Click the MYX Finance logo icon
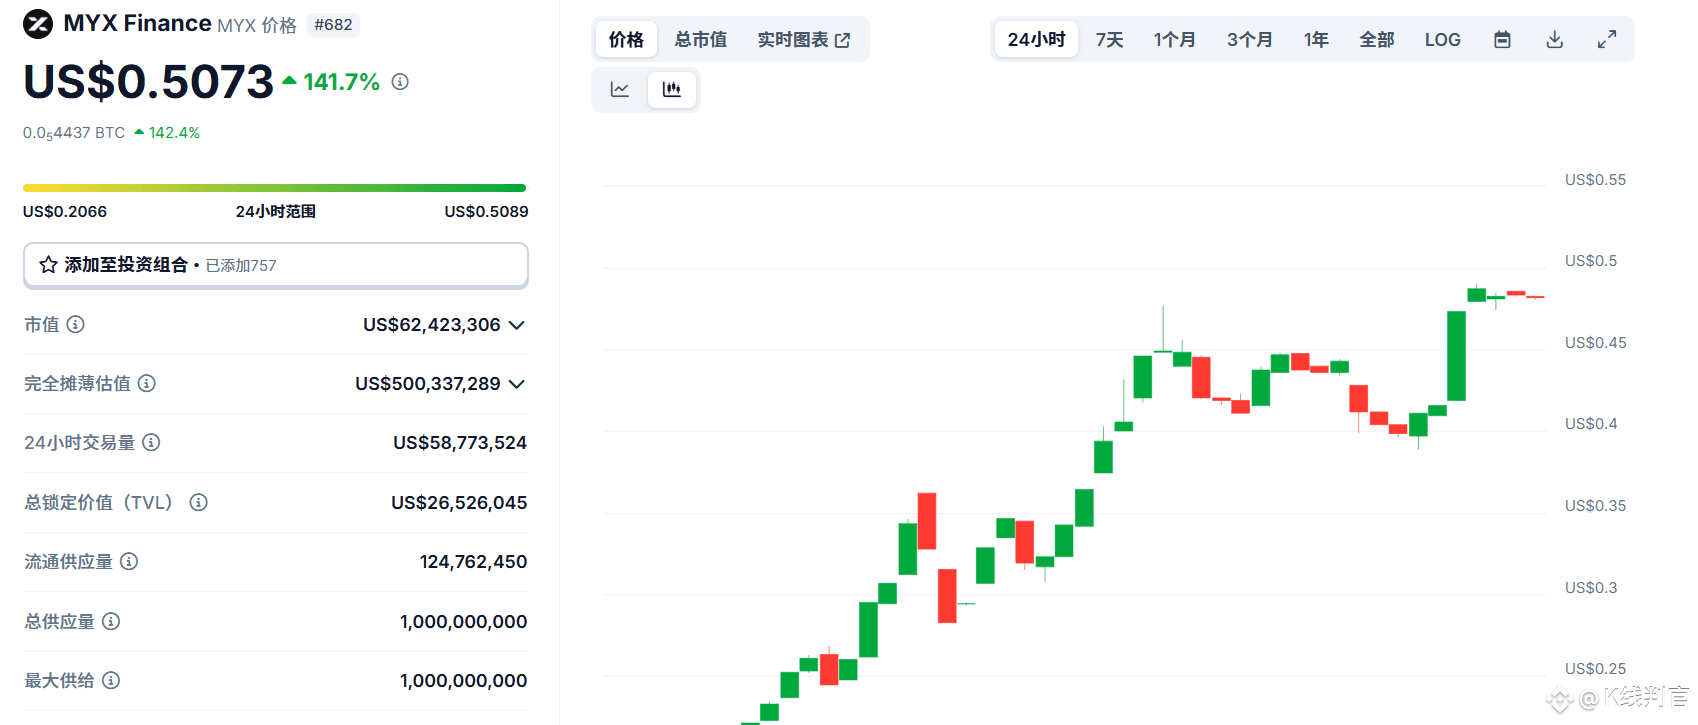1698x725 pixels. [38, 23]
